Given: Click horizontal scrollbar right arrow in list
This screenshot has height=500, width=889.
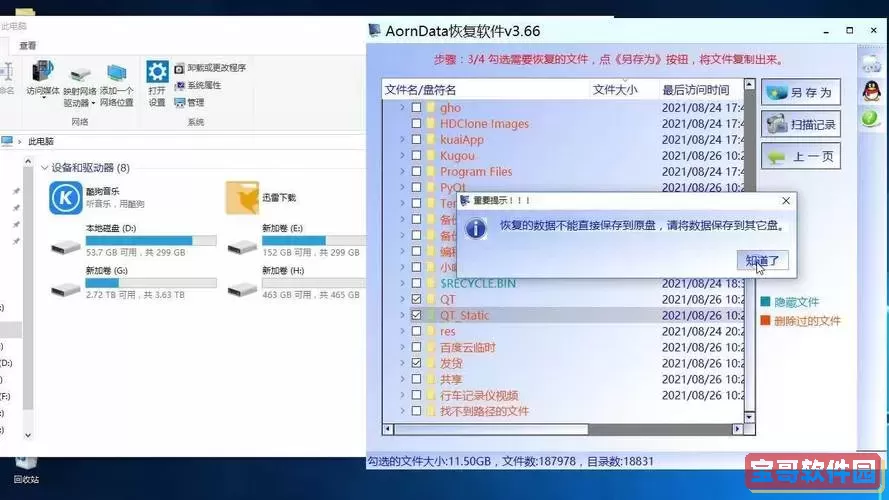Looking at the screenshot, I should [x=737, y=429].
